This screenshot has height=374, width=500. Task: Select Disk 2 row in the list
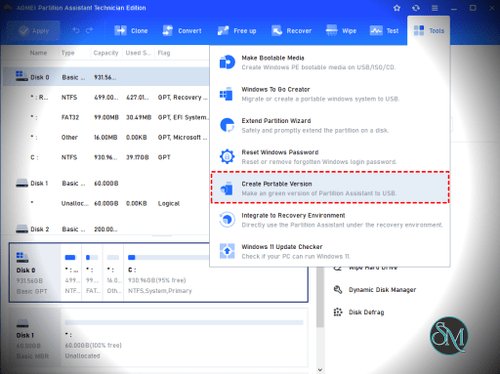[x=106, y=229]
